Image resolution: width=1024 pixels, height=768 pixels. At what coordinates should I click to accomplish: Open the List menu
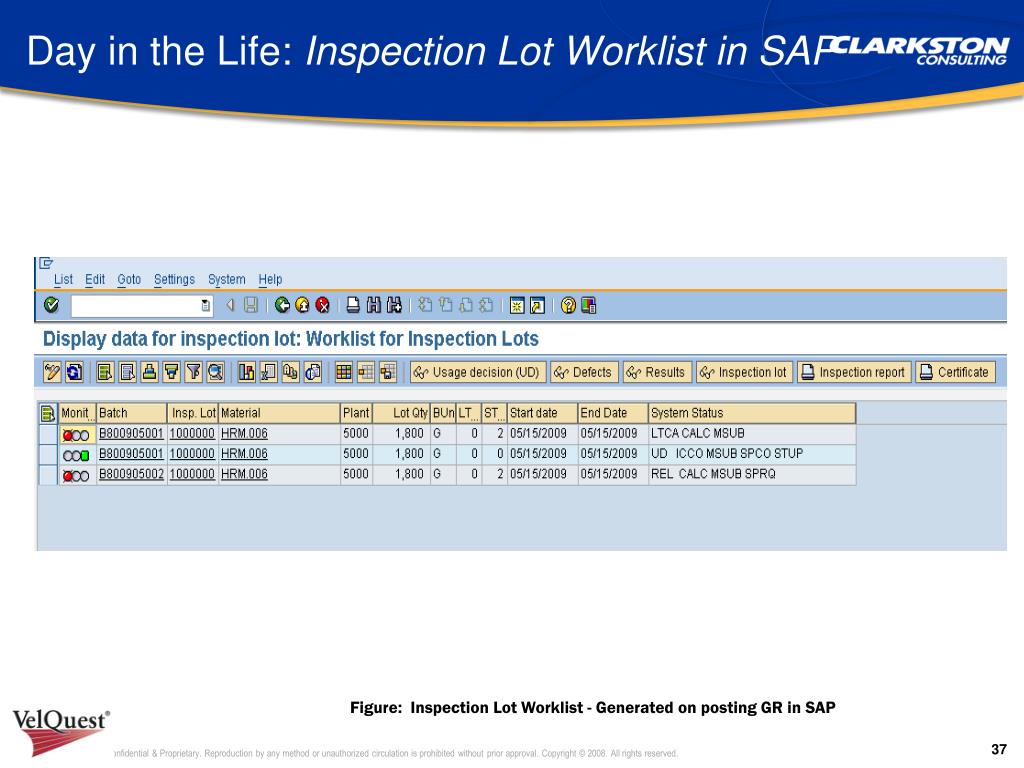63,280
